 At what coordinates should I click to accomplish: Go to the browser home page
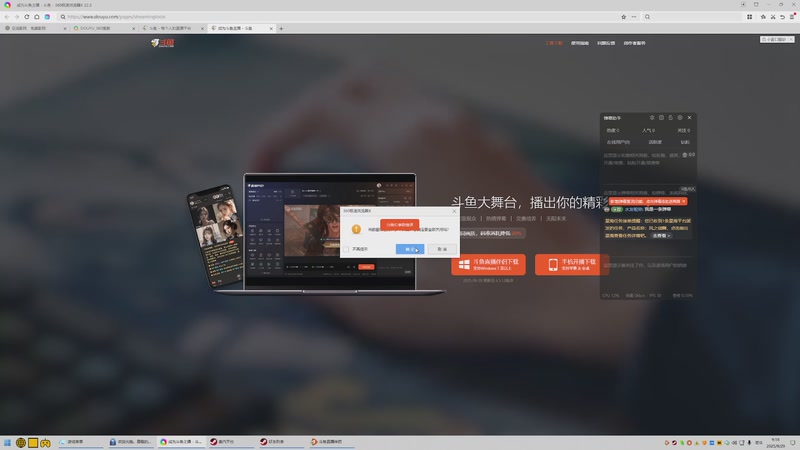pos(37,17)
